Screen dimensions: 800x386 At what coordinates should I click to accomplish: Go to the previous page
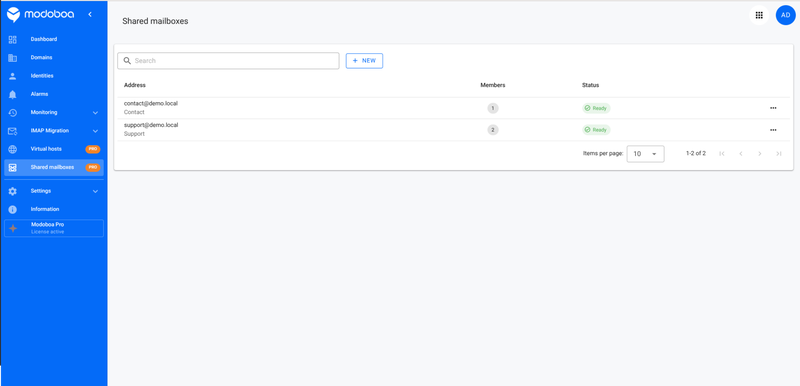click(x=741, y=153)
